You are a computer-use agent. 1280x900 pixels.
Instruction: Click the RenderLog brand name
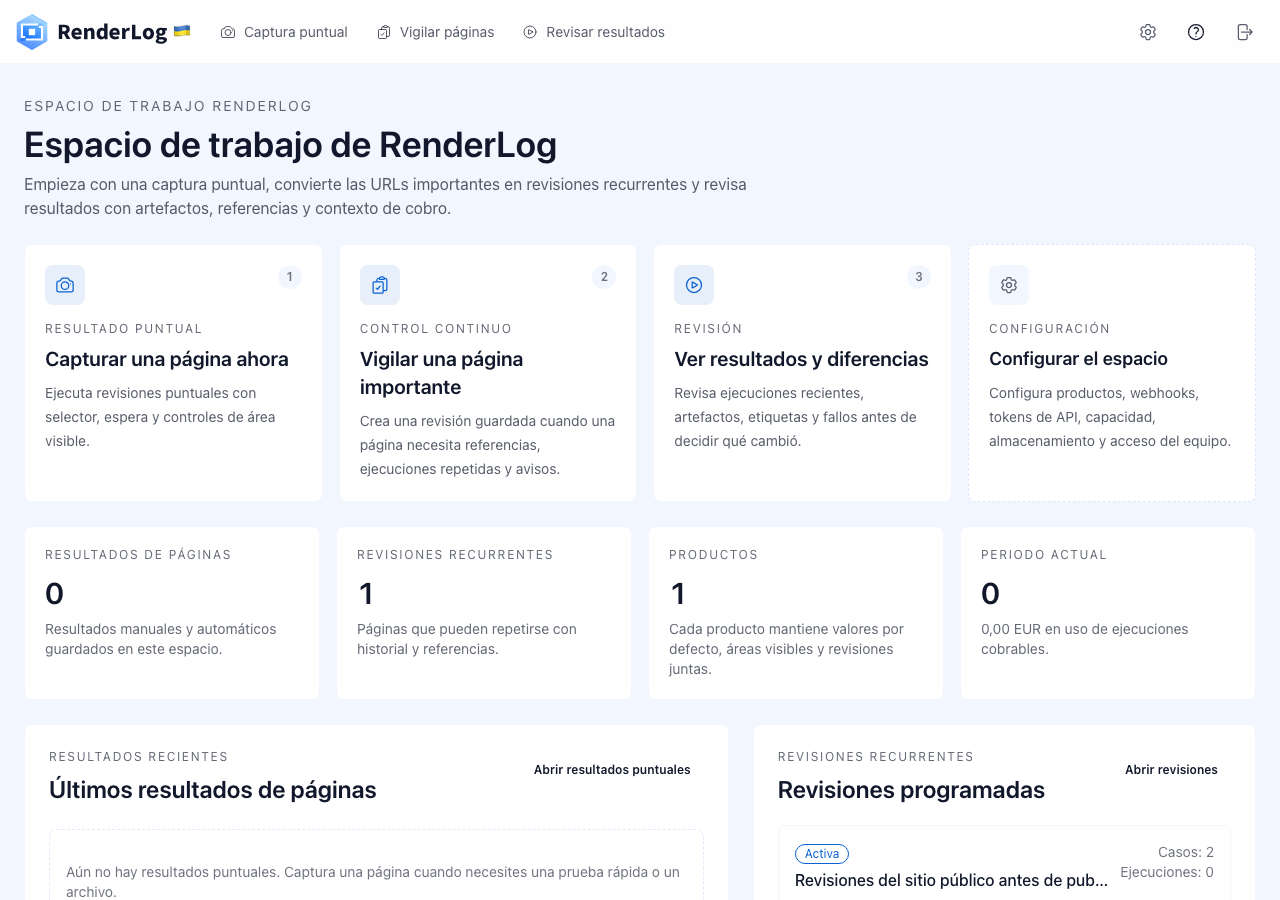point(112,32)
